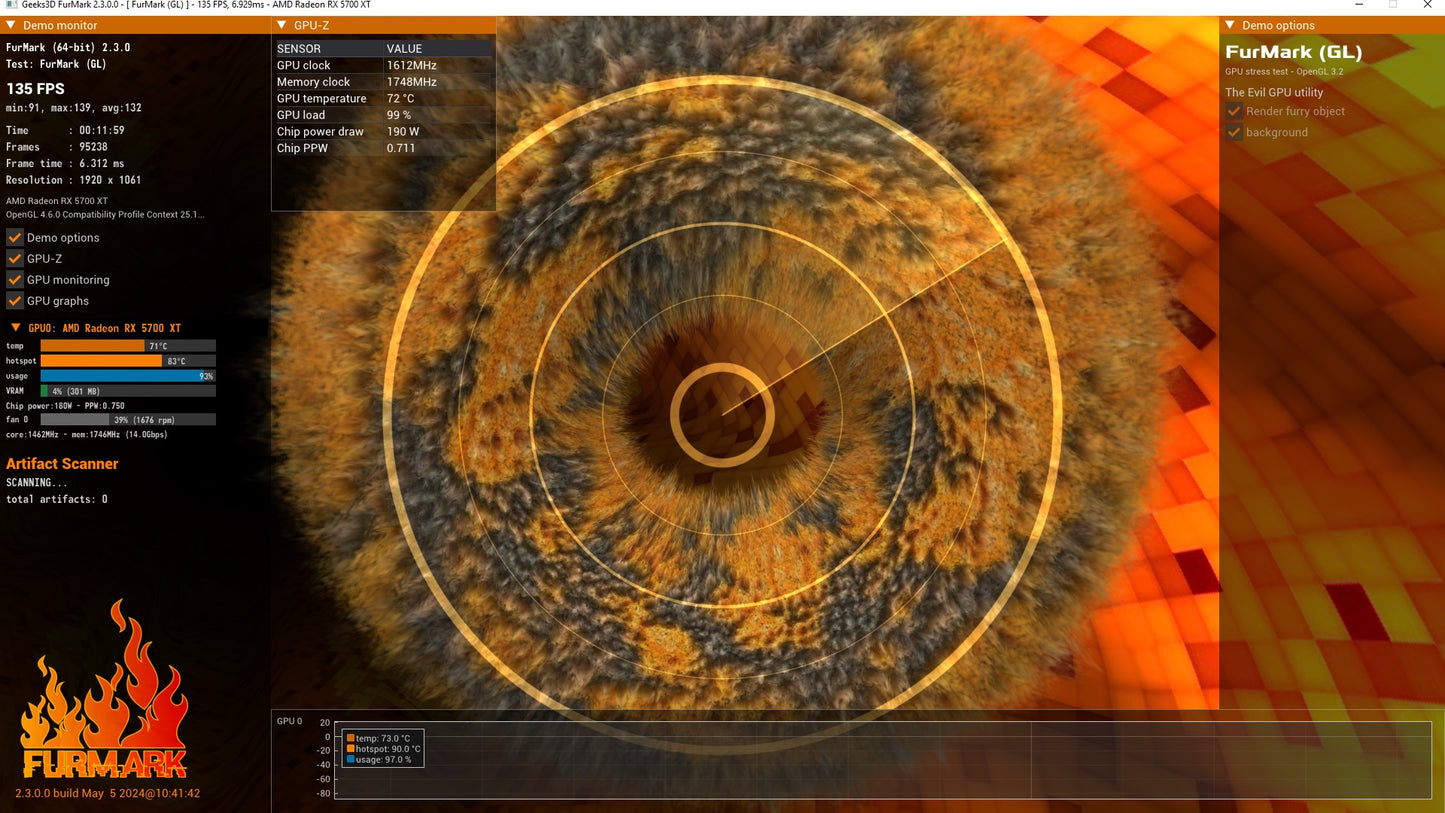Click the OpenGL 4.6.0 Compatibility Profile text
The height and width of the screenshot is (813, 1445).
click(105, 214)
